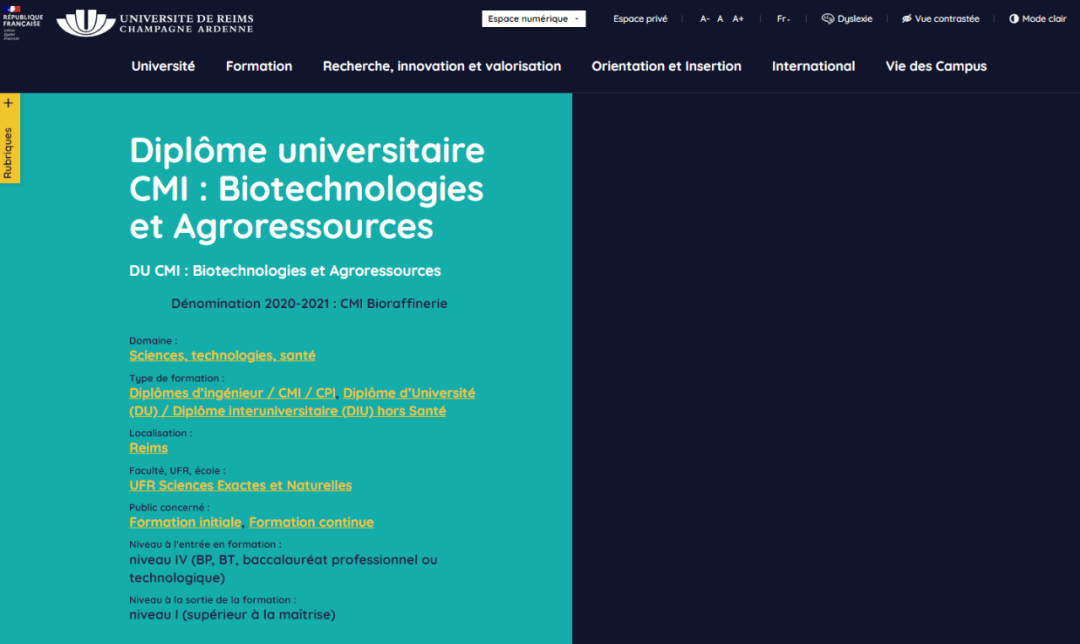The height and width of the screenshot is (644, 1080).
Task: Click the Diplôme universitaire CMI page title
Action: (x=307, y=188)
